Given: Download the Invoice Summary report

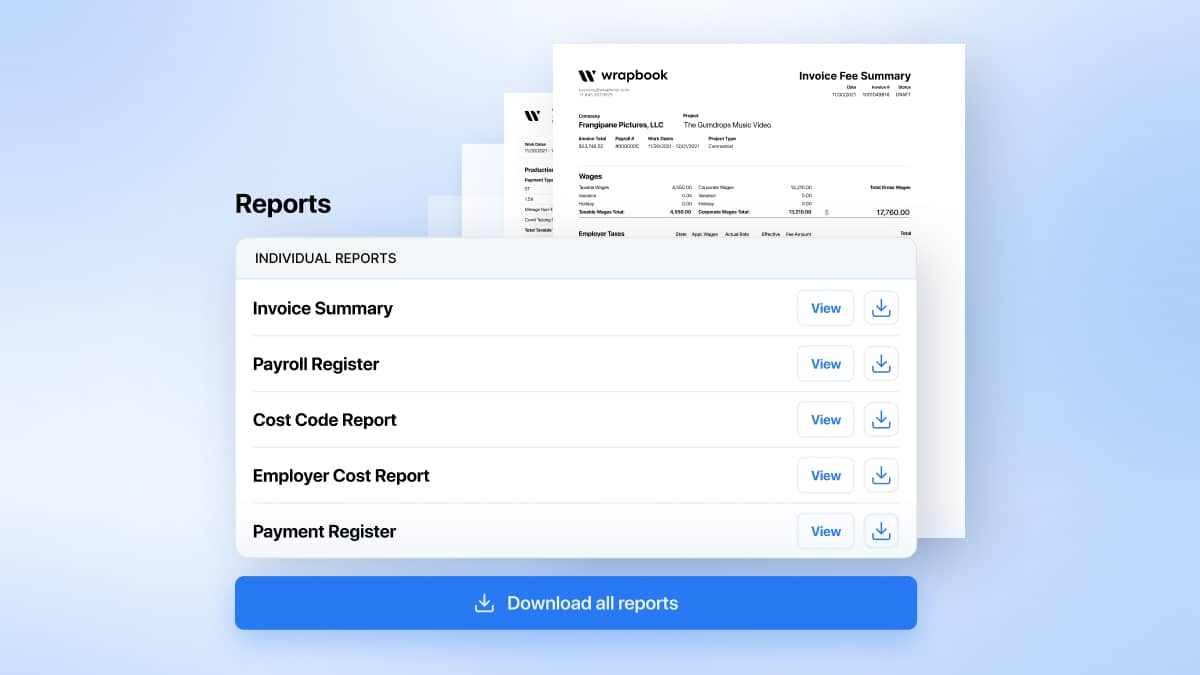Looking at the screenshot, I should pyautogui.click(x=881, y=307).
